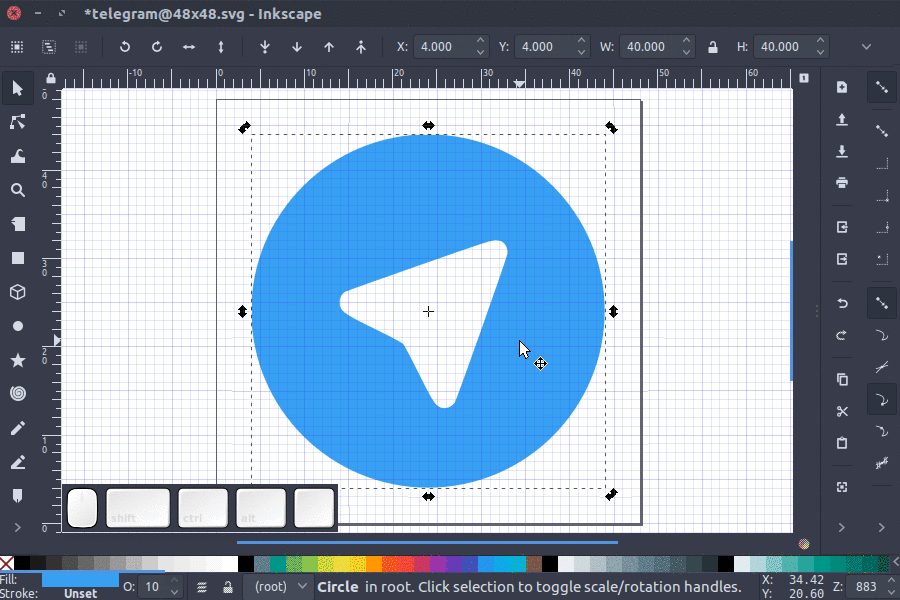Select the Spiral tool
The image size is (900, 600).
pyautogui.click(x=17, y=393)
